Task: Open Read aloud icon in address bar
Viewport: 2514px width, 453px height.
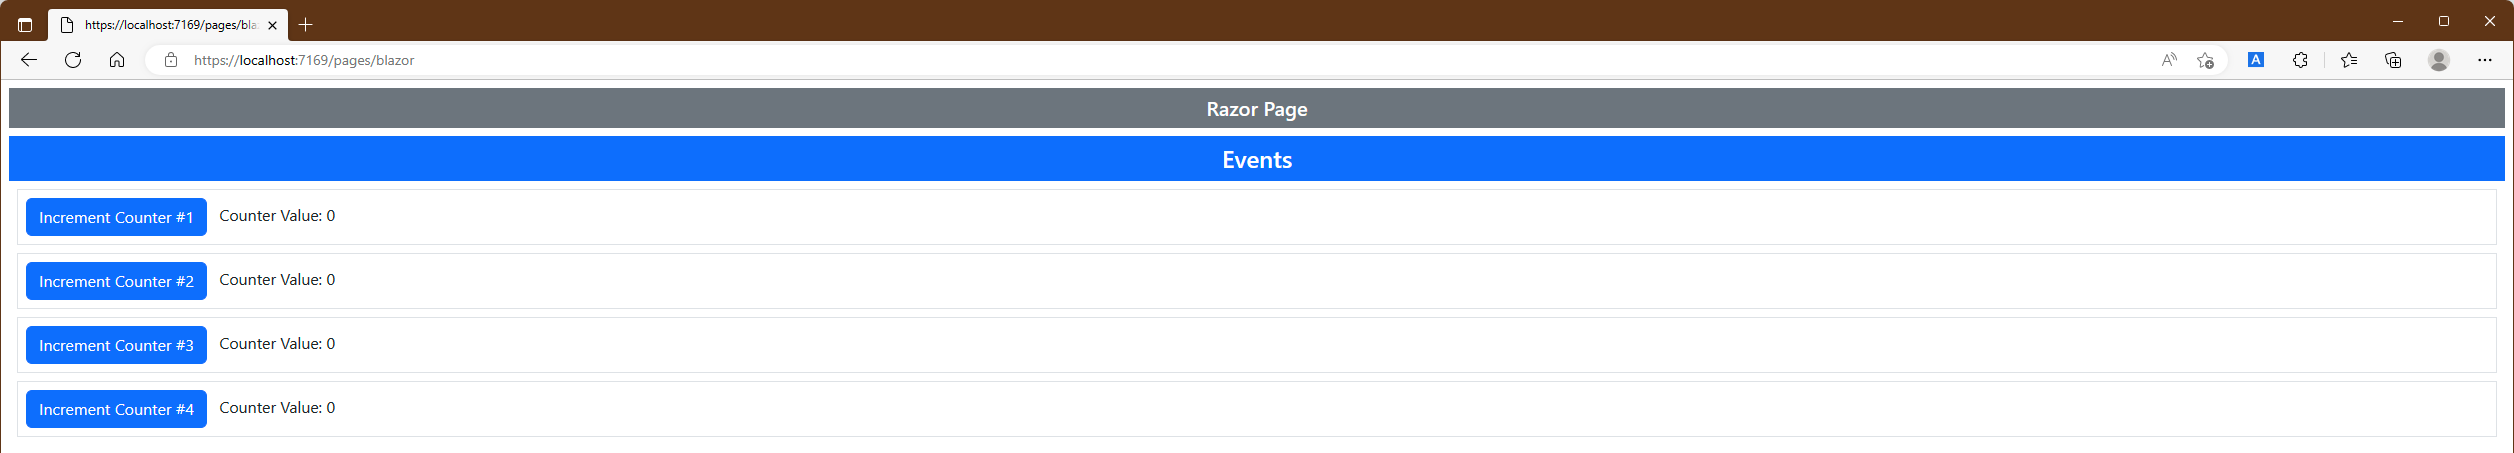Action: (2168, 60)
